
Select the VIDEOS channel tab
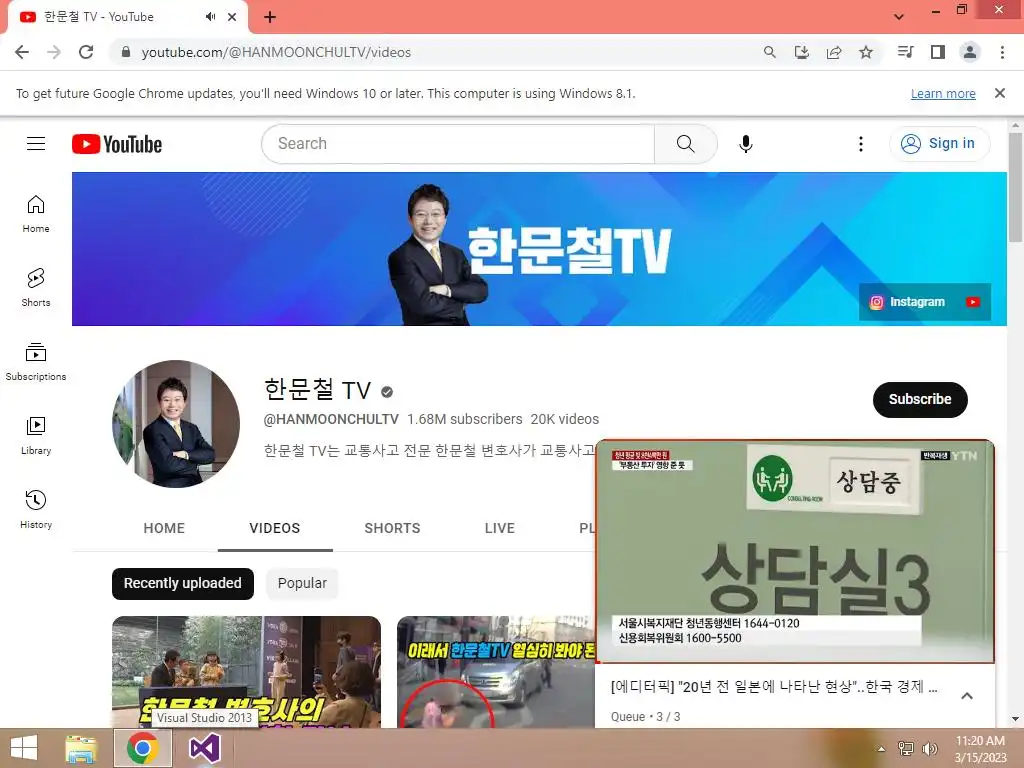coord(275,528)
